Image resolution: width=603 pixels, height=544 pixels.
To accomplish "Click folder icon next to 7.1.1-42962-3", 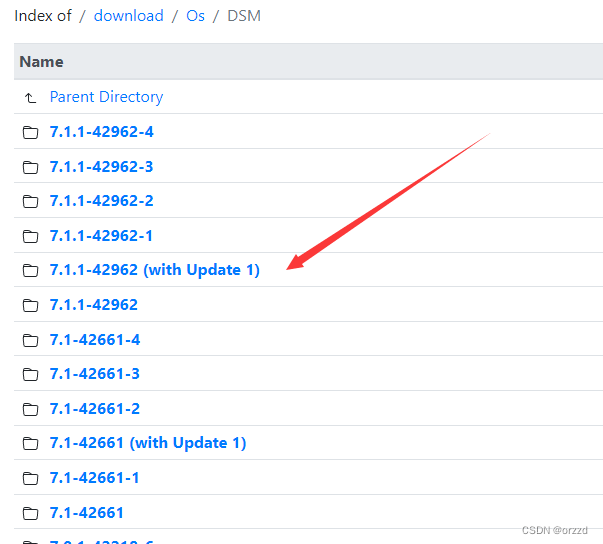I will [30, 168].
